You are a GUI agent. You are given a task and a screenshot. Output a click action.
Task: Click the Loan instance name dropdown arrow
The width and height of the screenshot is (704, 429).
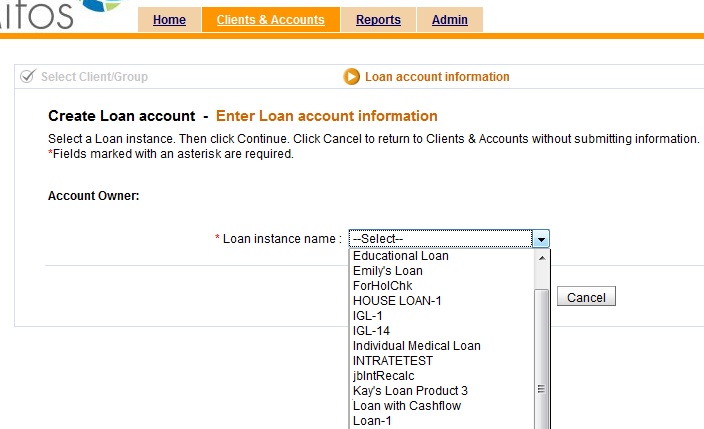[540, 239]
